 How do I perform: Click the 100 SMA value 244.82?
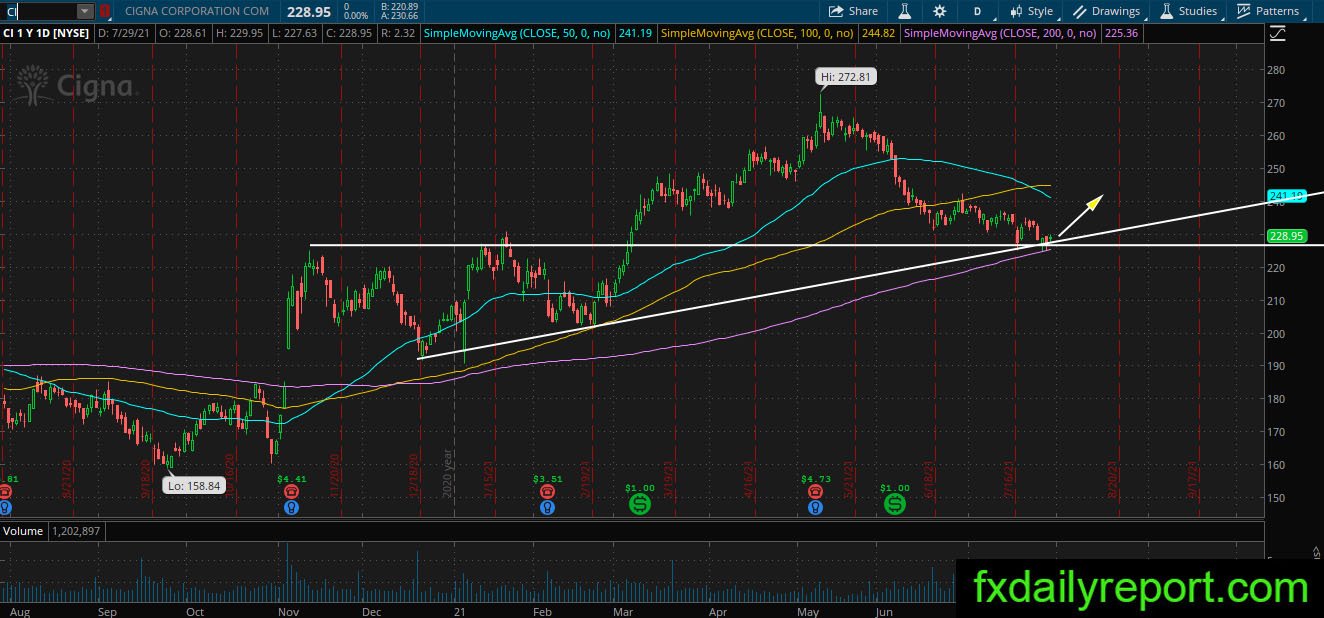coord(877,33)
